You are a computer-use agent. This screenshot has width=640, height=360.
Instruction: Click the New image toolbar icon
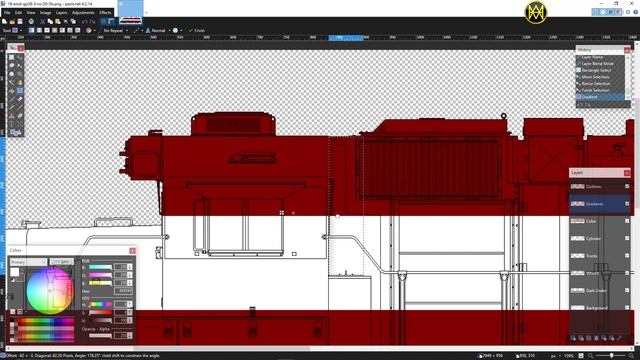coord(4,21)
